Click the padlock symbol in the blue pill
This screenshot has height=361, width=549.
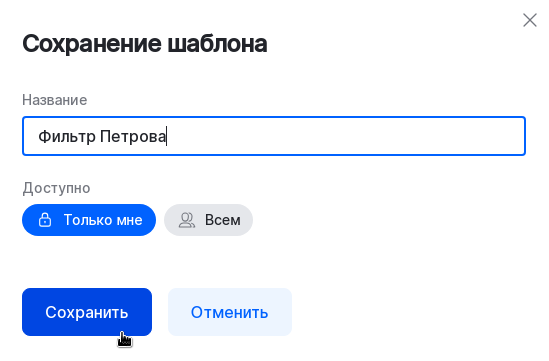point(45,220)
